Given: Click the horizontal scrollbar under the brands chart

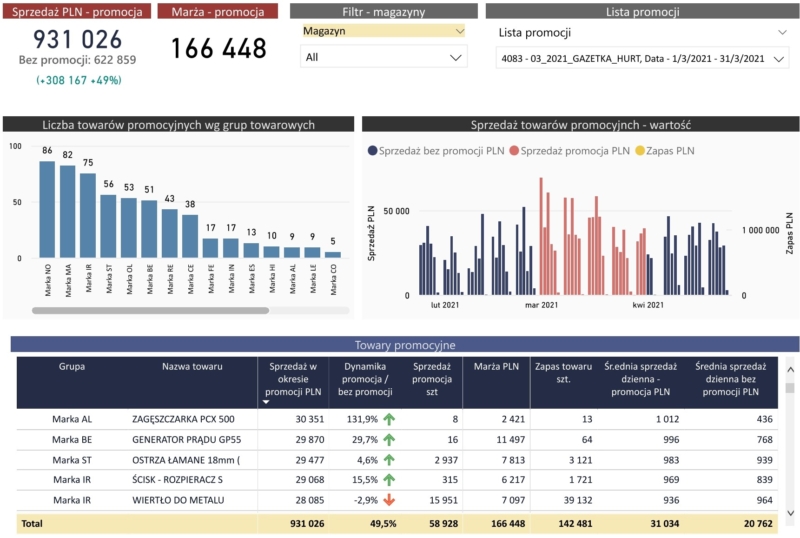Looking at the screenshot, I should click(150, 310).
